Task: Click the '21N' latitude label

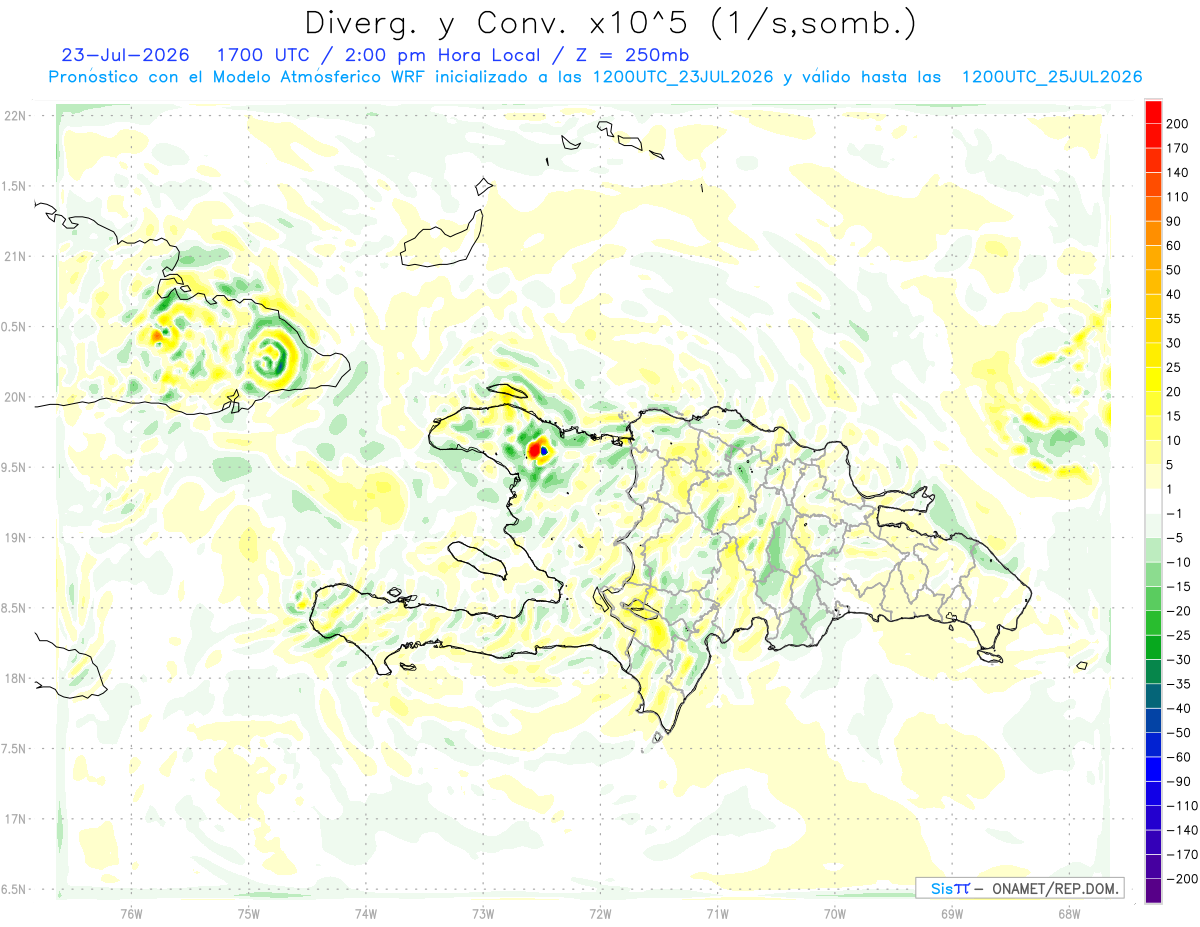Action: (x=14, y=256)
